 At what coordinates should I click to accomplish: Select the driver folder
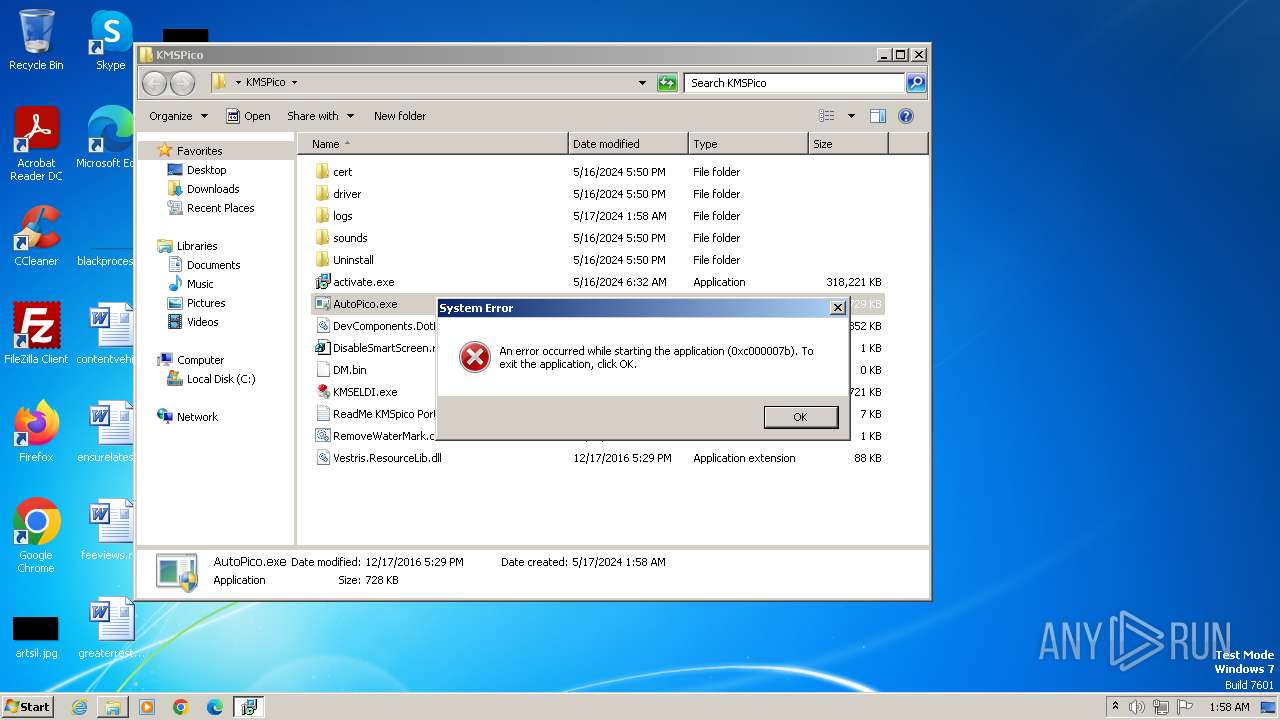[x=347, y=194]
